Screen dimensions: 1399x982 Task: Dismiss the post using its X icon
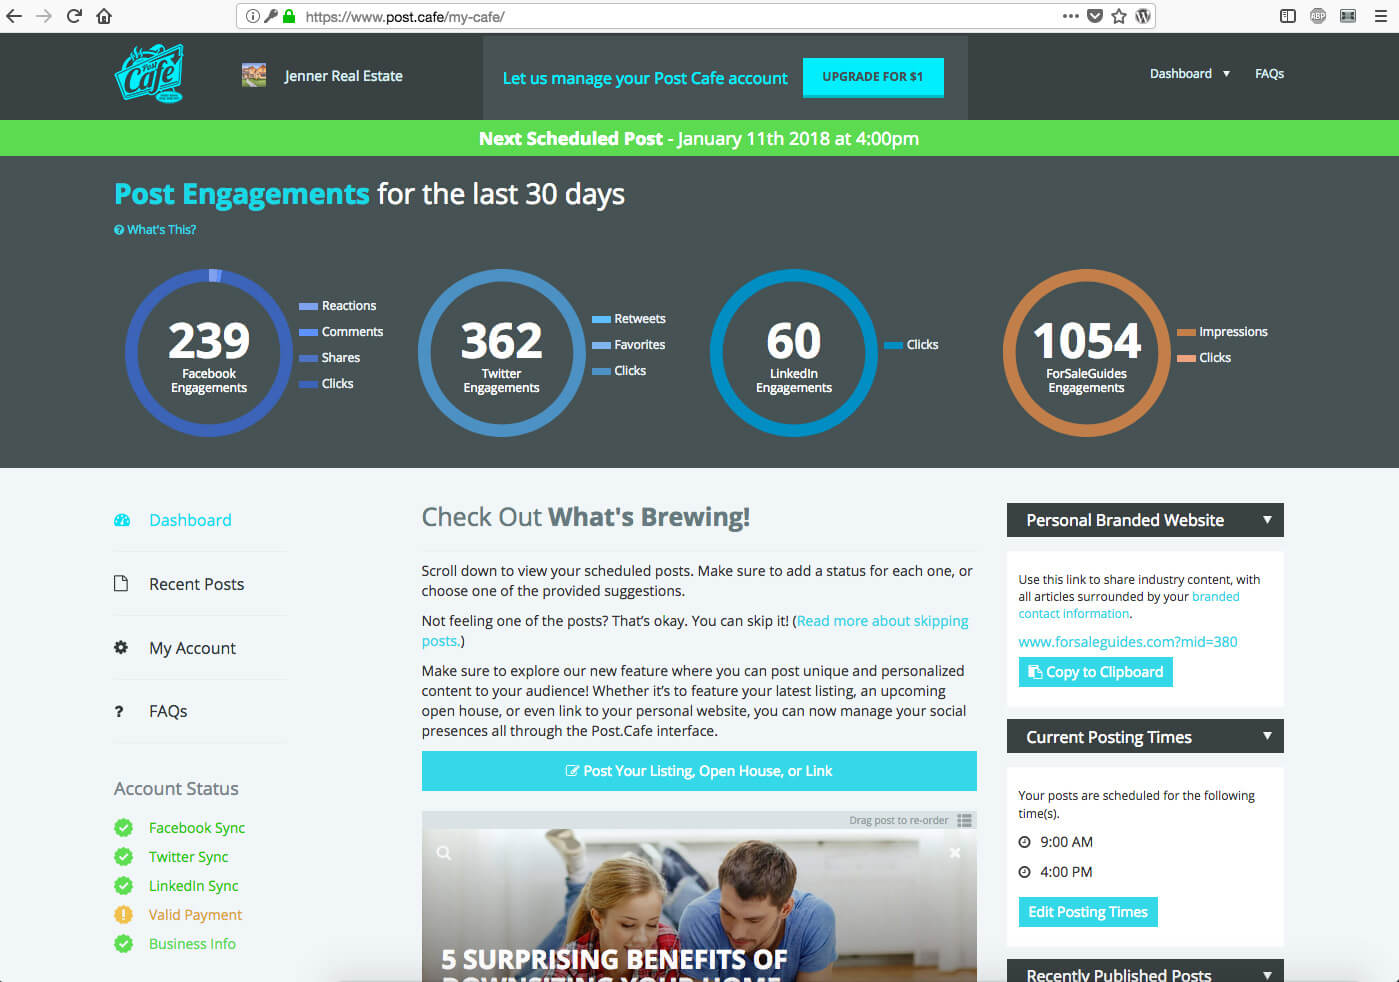(x=954, y=853)
